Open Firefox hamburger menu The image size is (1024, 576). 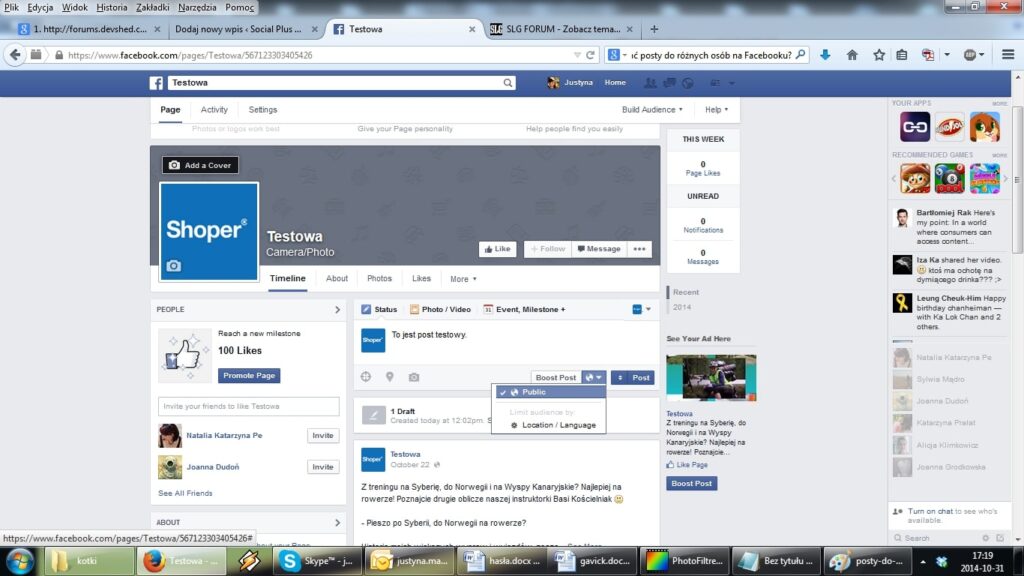point(1006,55)
